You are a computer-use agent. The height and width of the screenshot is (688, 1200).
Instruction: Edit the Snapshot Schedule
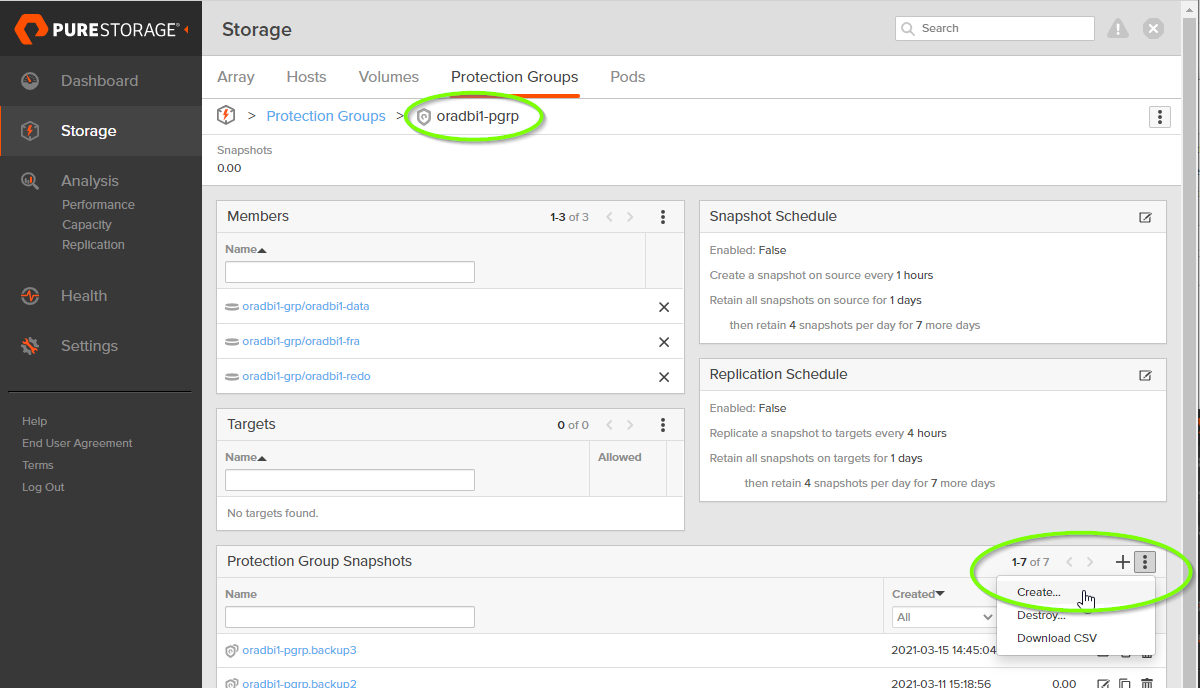(x=1145, y=217)
